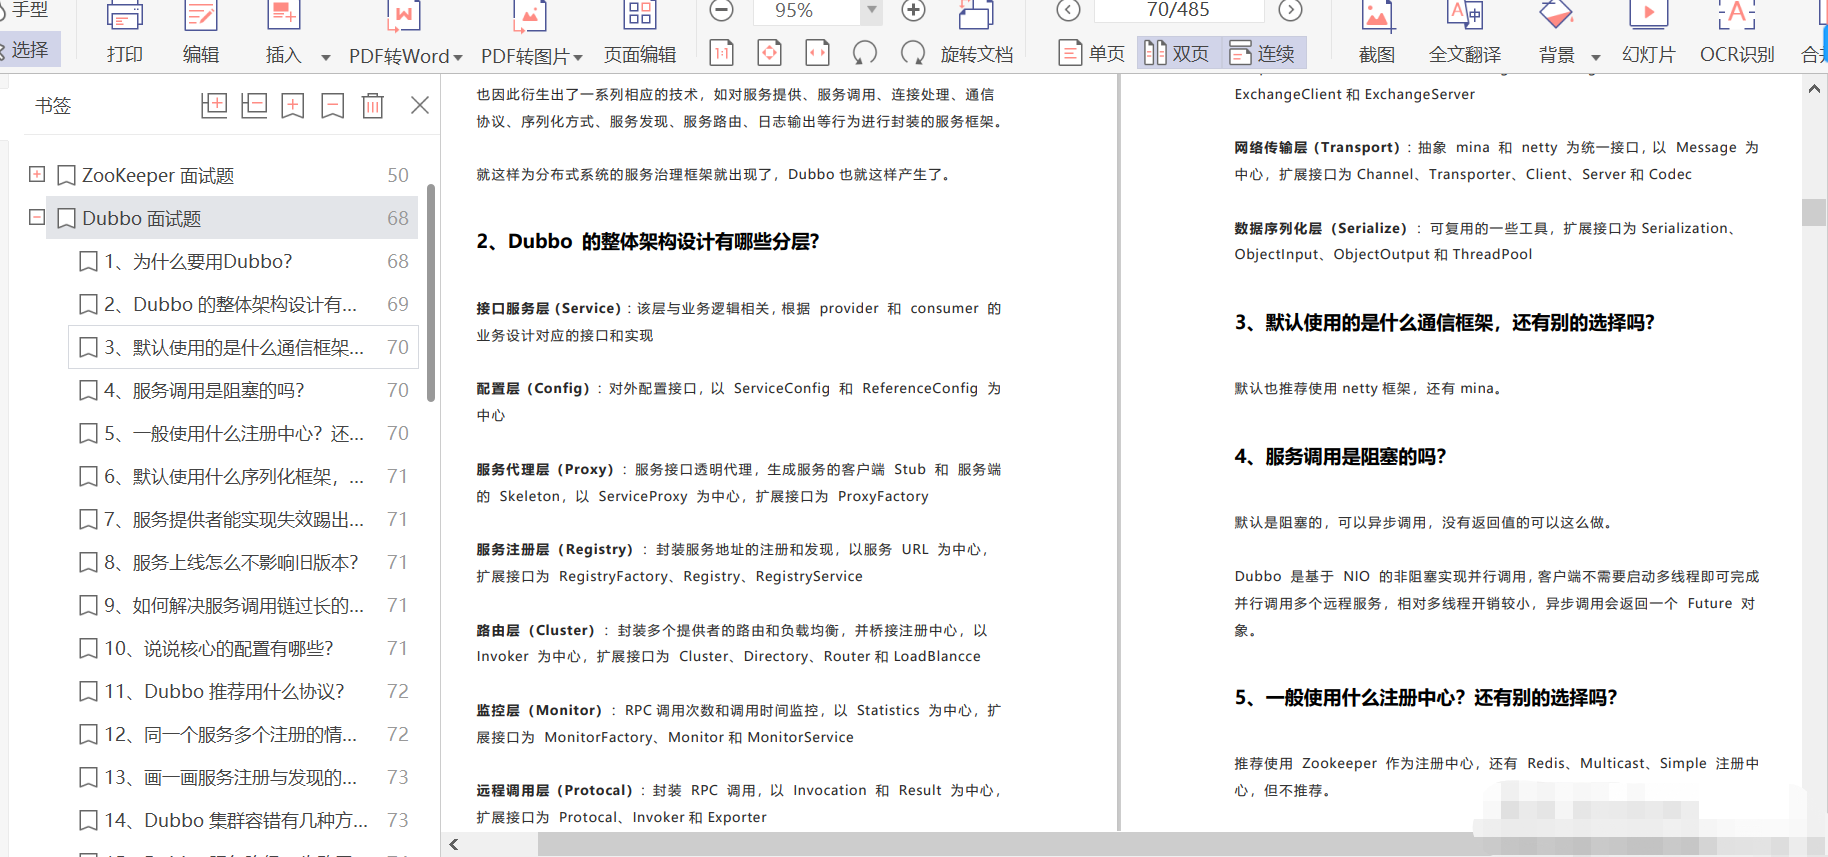Switch to 单页 single page view
Screen dimensions: 1828x857
(1091, 53)
